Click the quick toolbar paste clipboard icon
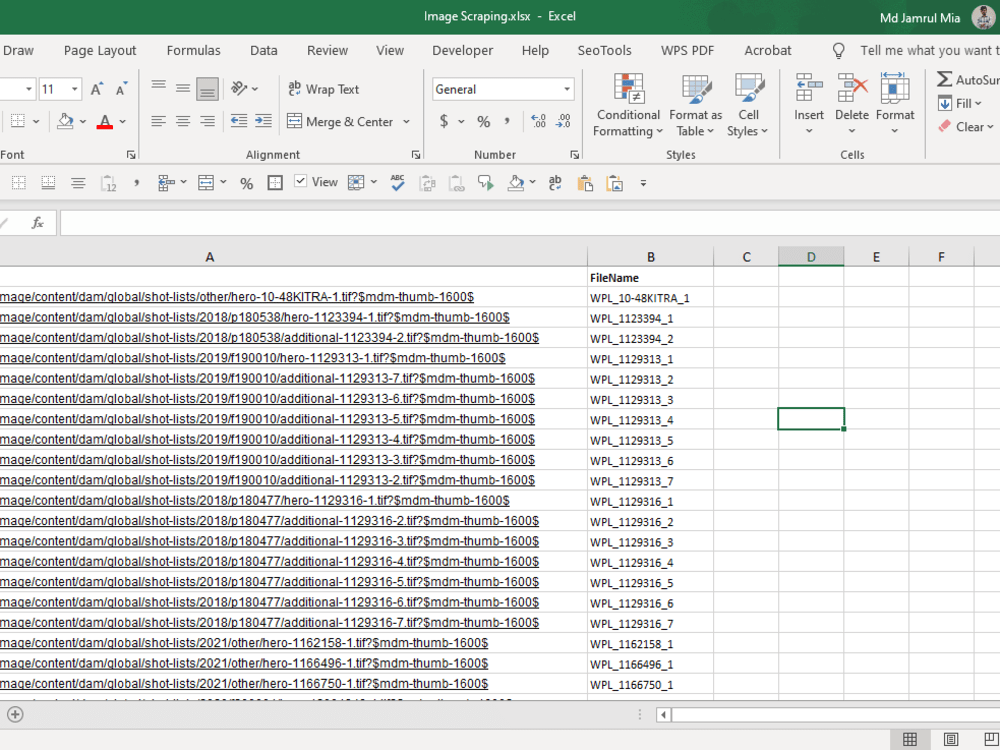 pos(585,184)
